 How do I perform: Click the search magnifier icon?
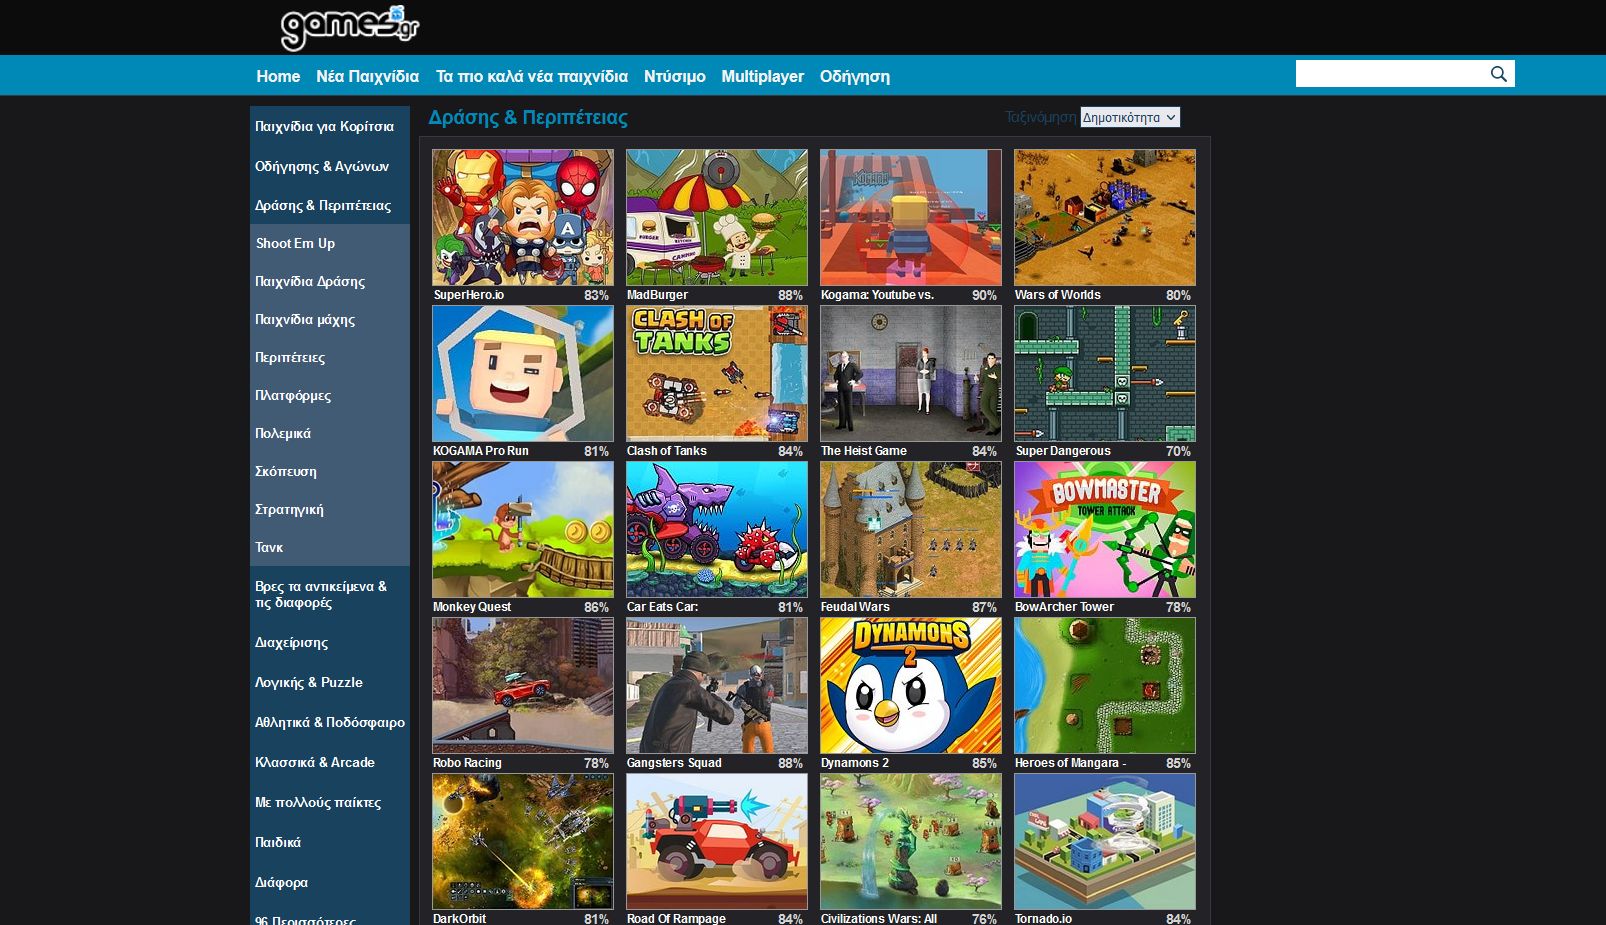[1498, 74]
